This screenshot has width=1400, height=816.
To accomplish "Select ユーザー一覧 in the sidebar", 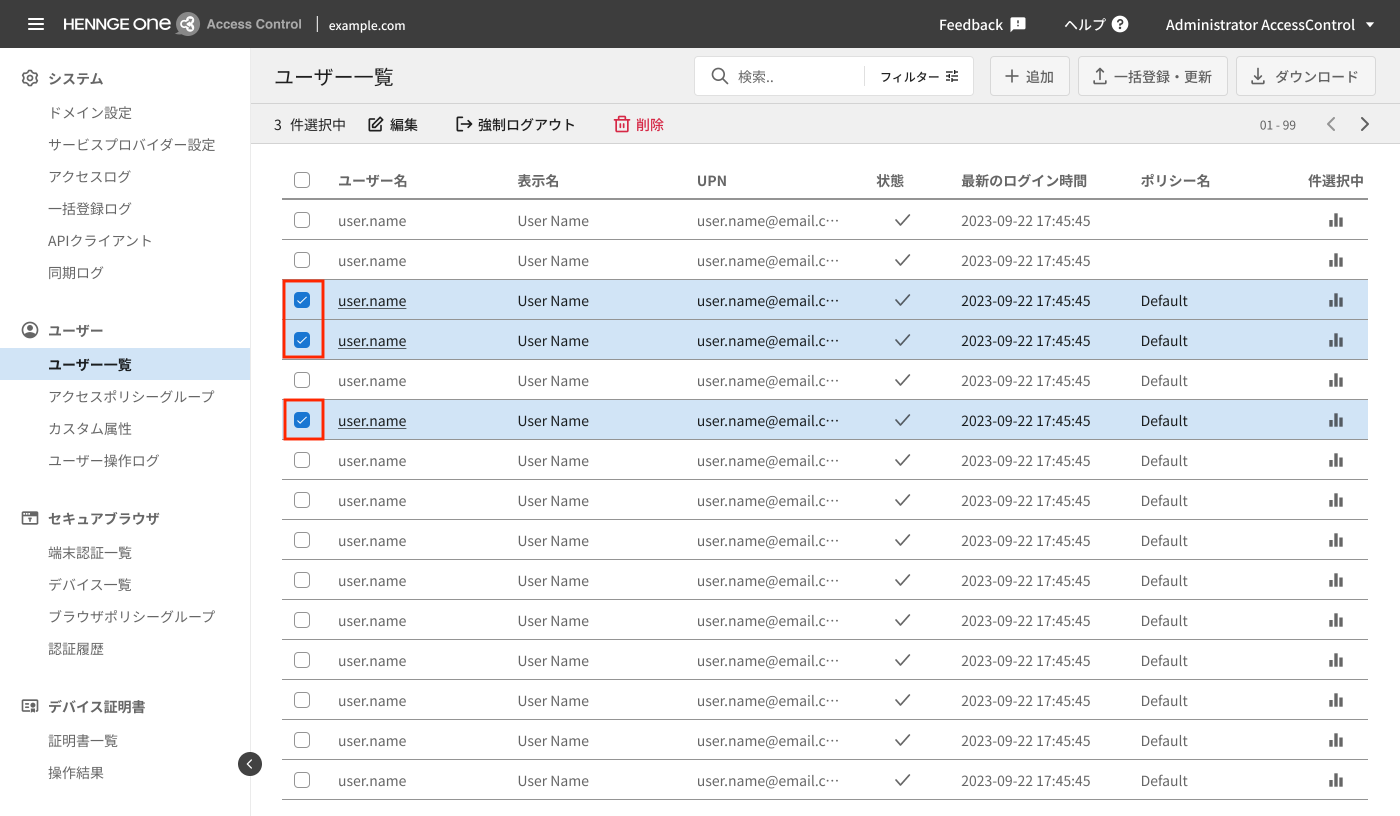I will click(125, 364).
